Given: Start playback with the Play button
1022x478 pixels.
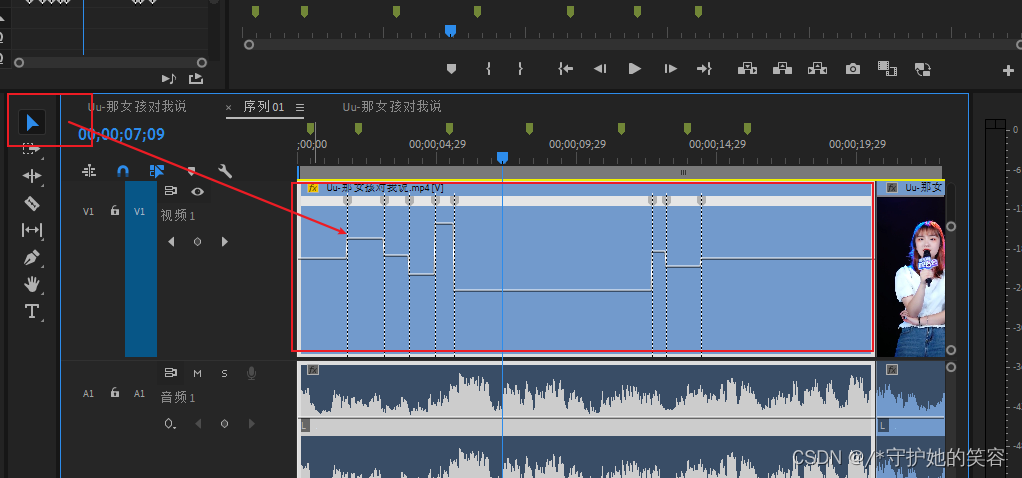Looking at the screenshot, I should coord(635,68).
